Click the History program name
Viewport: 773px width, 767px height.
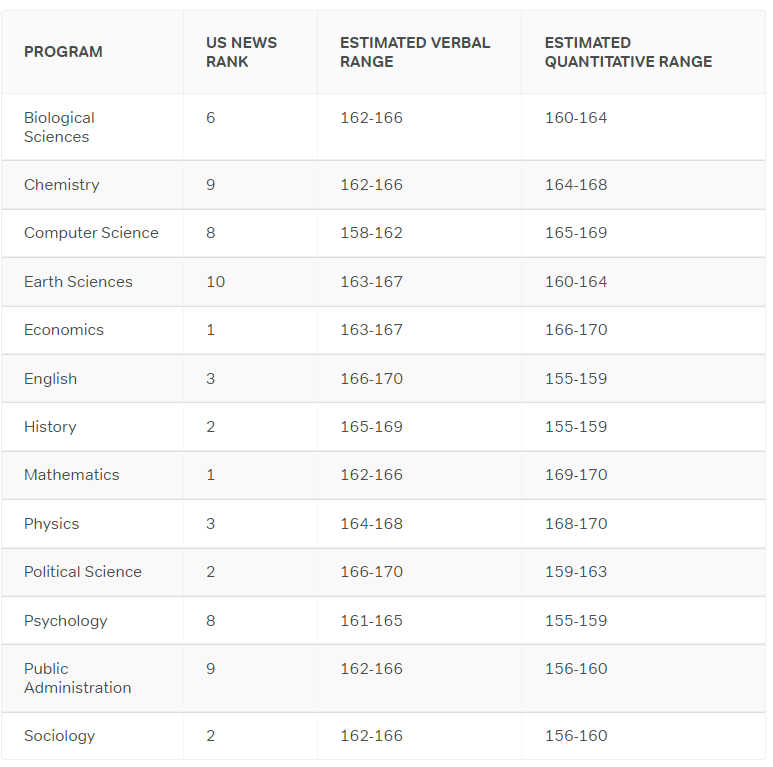(x=50, y=427)
